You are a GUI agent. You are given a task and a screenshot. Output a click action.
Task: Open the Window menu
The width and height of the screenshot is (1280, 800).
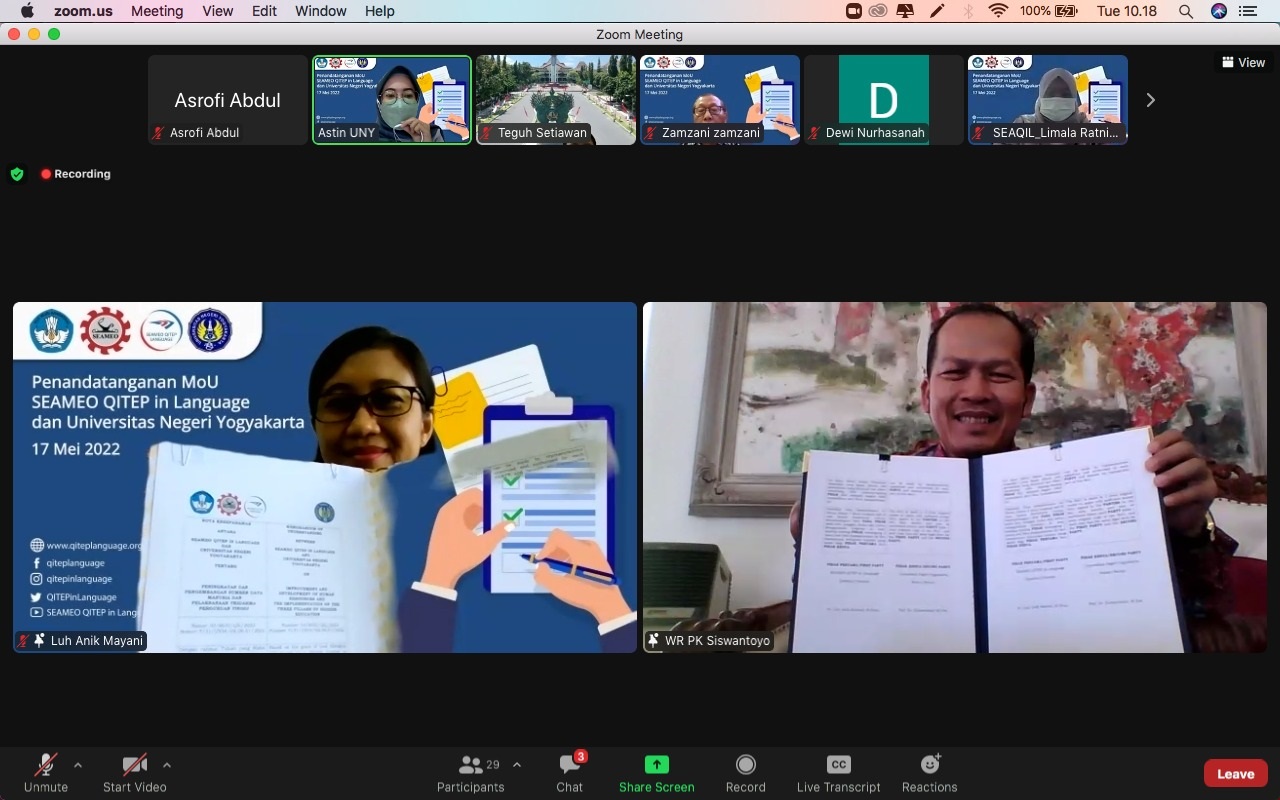(x=321, y=11)
